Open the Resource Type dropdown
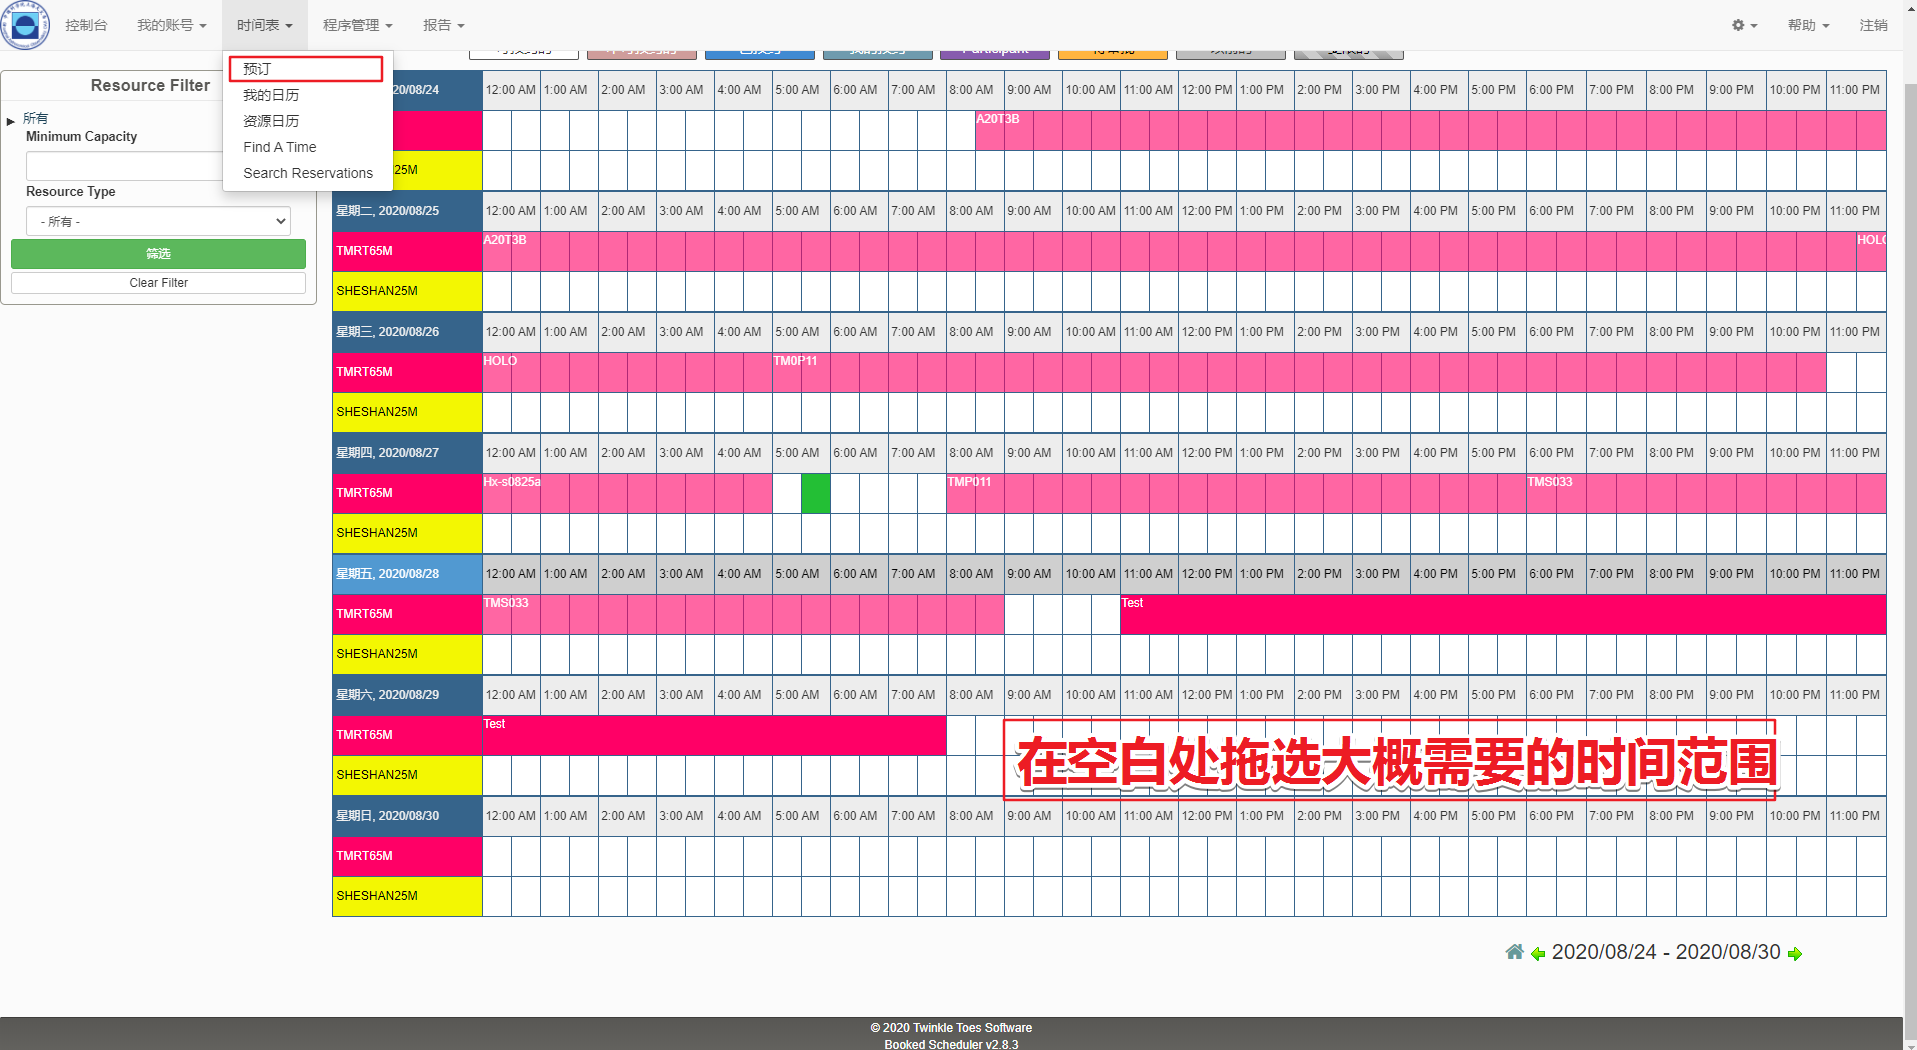The height and width of the screenshot is (1050, 1917). tap(158, 221)
